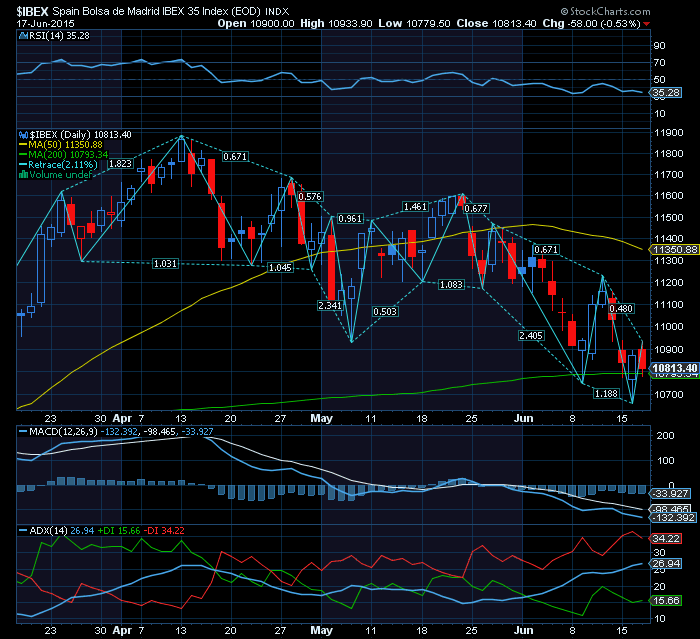The image size is (700, 639).
Task: Click the Jun label on price chart axis
Action: (523, 418)
